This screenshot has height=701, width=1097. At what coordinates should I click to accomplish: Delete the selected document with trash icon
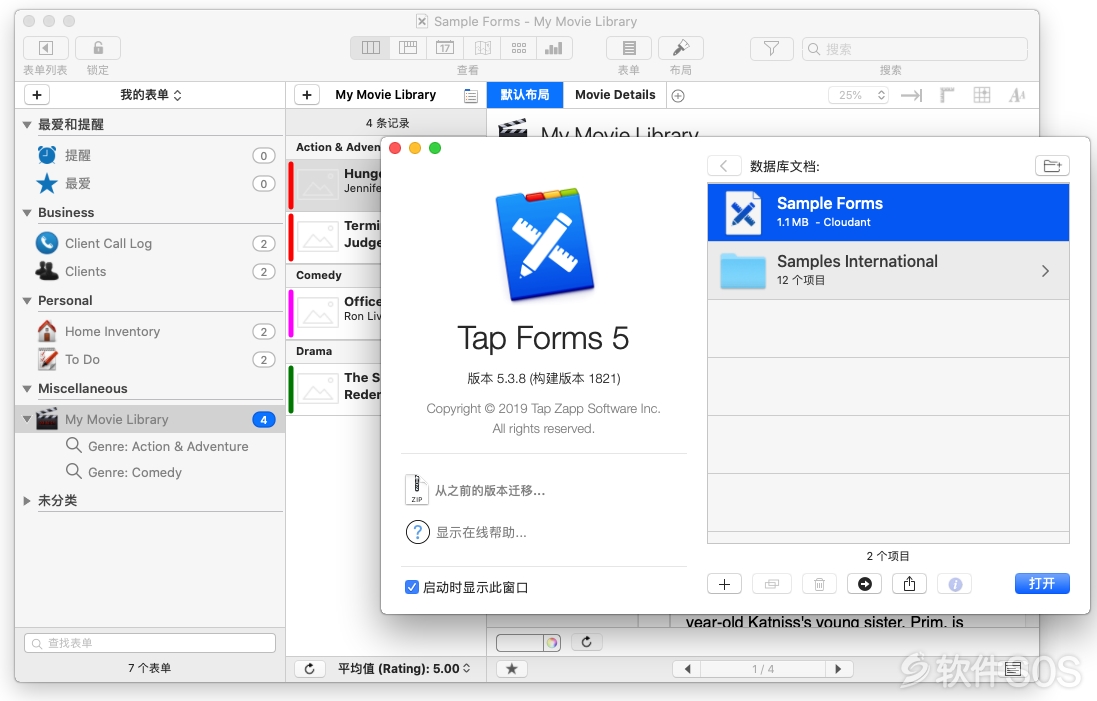[819, 583]
